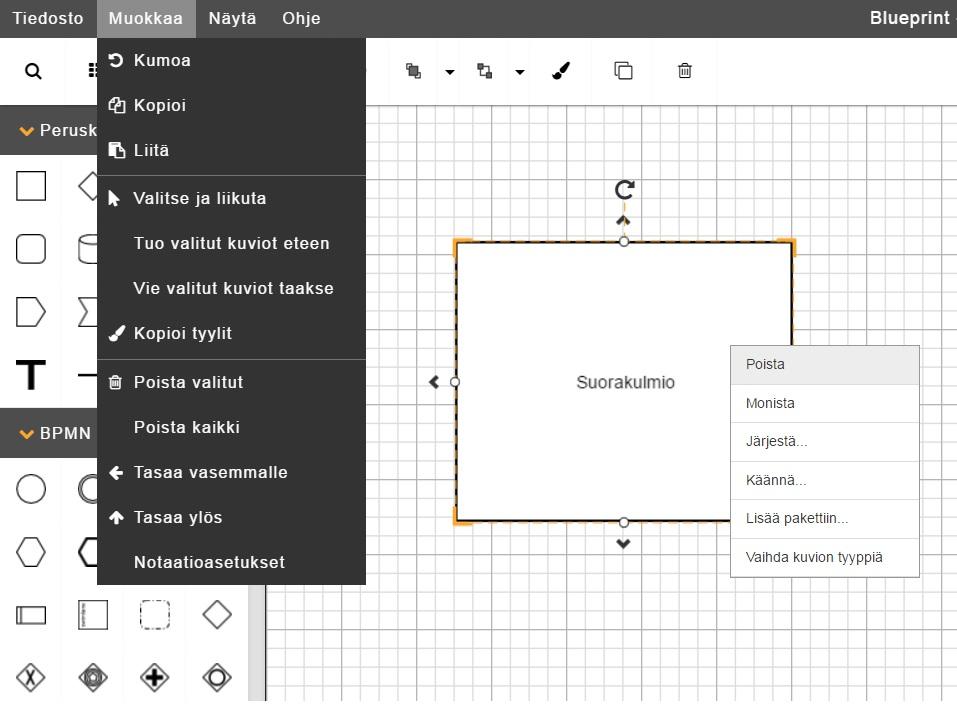Screen dimensions: 957x706
Task: Open Järjestä... in the context menu
Action: click(x=825, y=442)
